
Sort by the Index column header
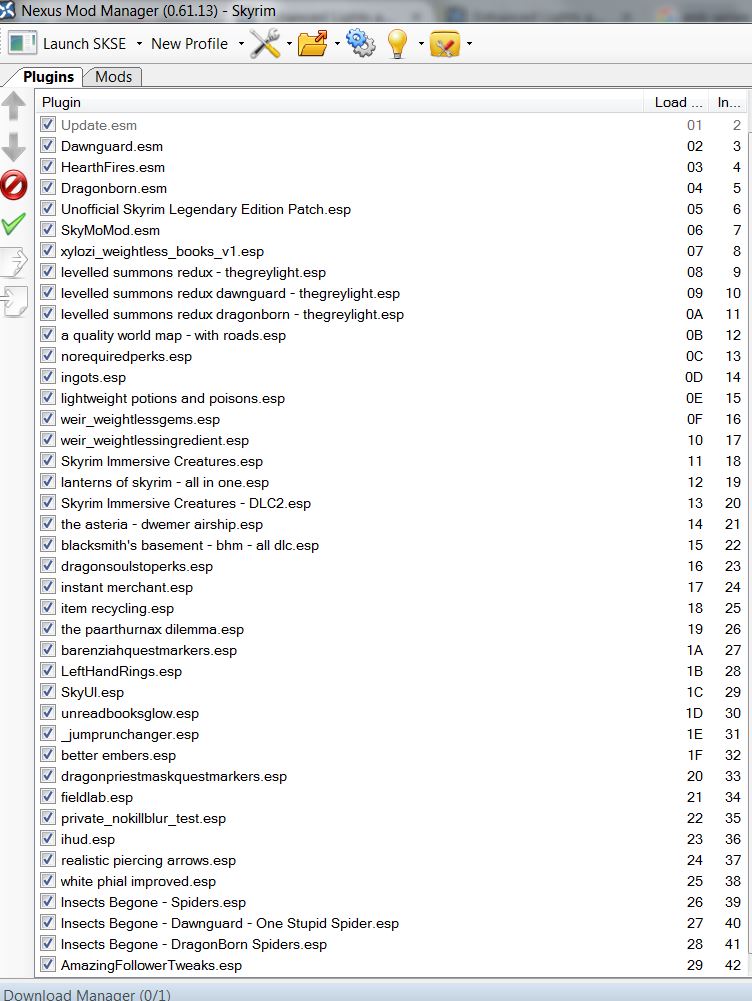tap(728, 102)
